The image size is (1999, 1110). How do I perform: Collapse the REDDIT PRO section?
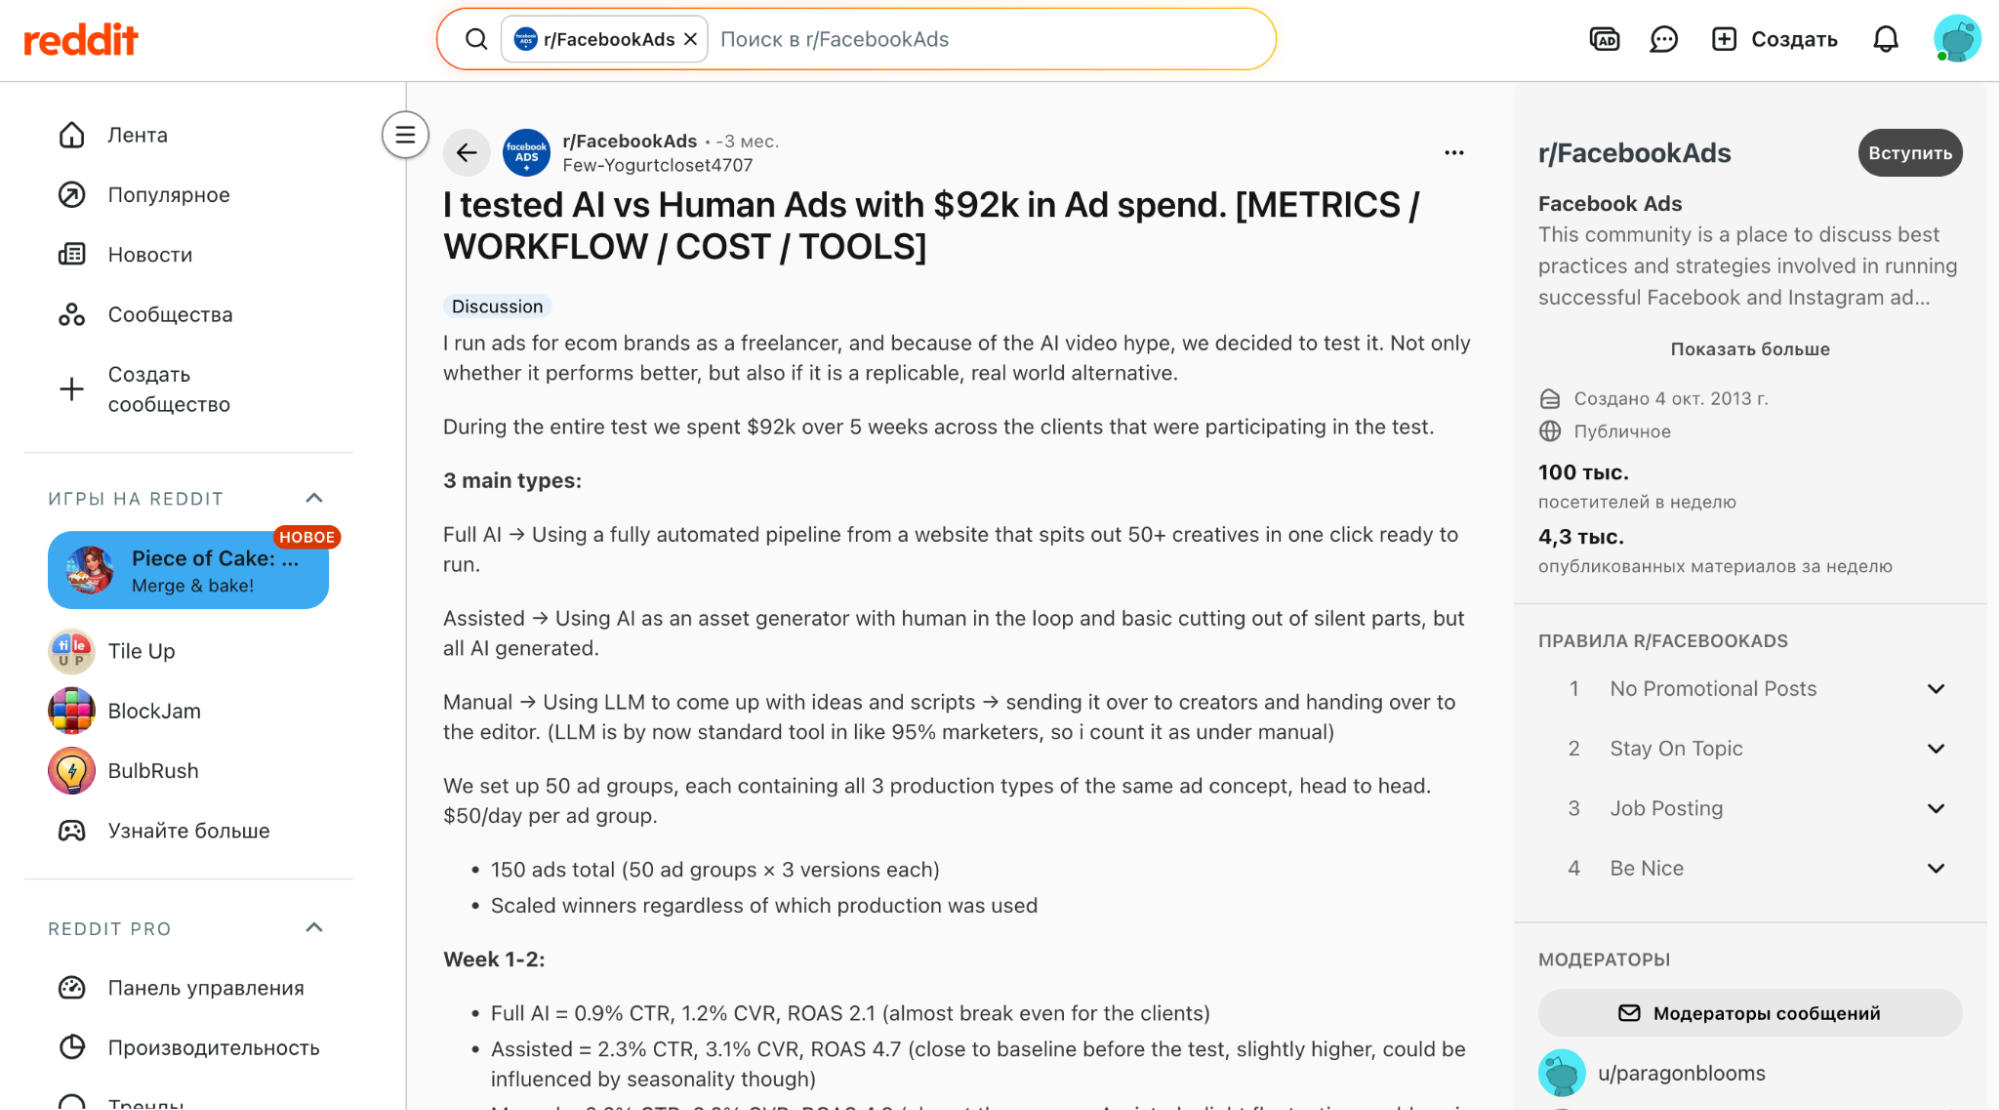[314, 928]
